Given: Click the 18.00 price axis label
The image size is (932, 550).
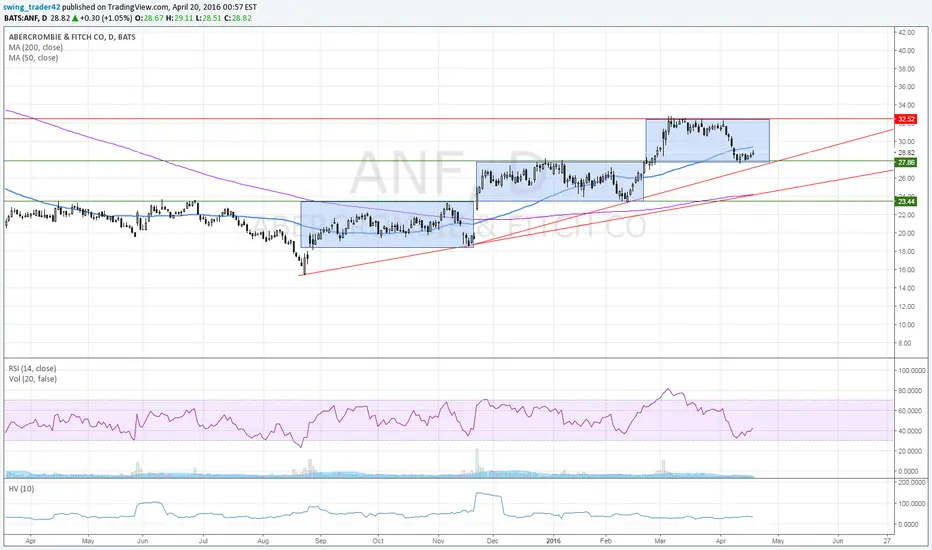Looking at the screenshot, I should point(906,252).
